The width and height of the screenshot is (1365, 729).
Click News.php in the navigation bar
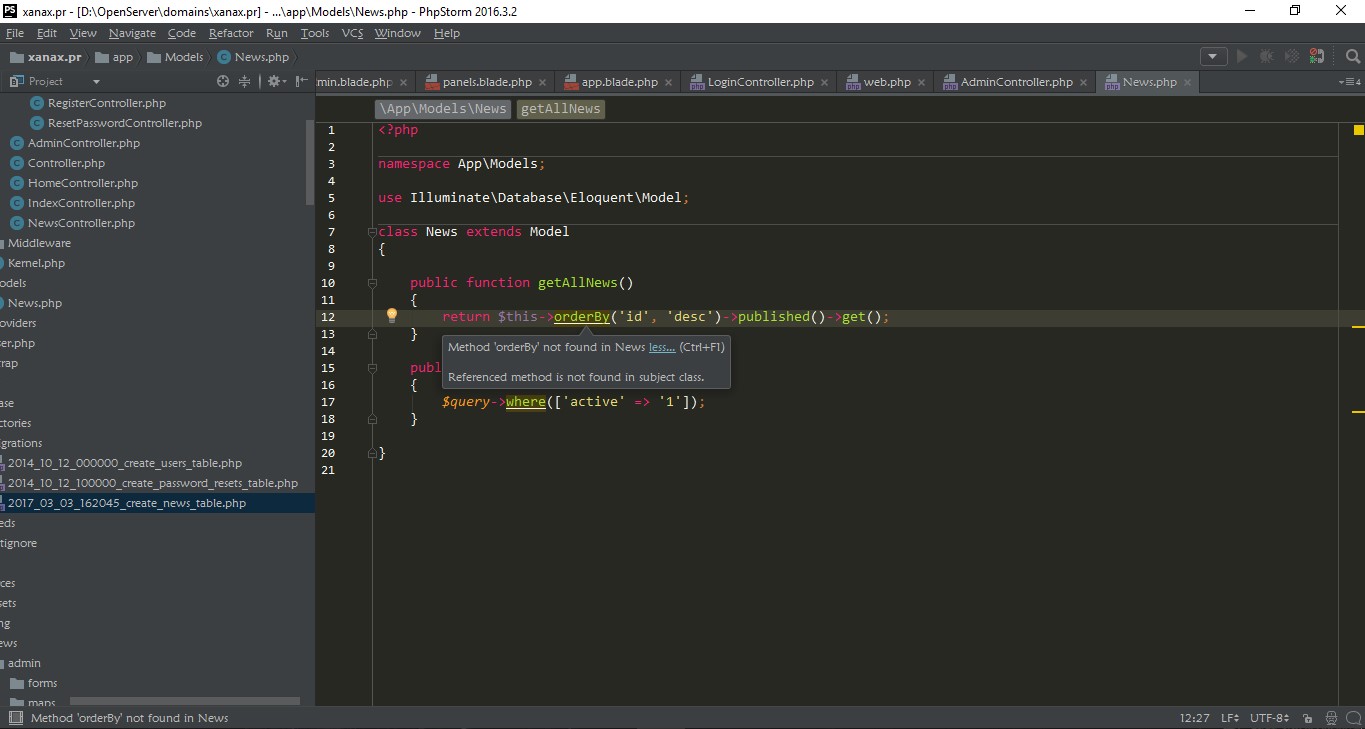[253, 57]
